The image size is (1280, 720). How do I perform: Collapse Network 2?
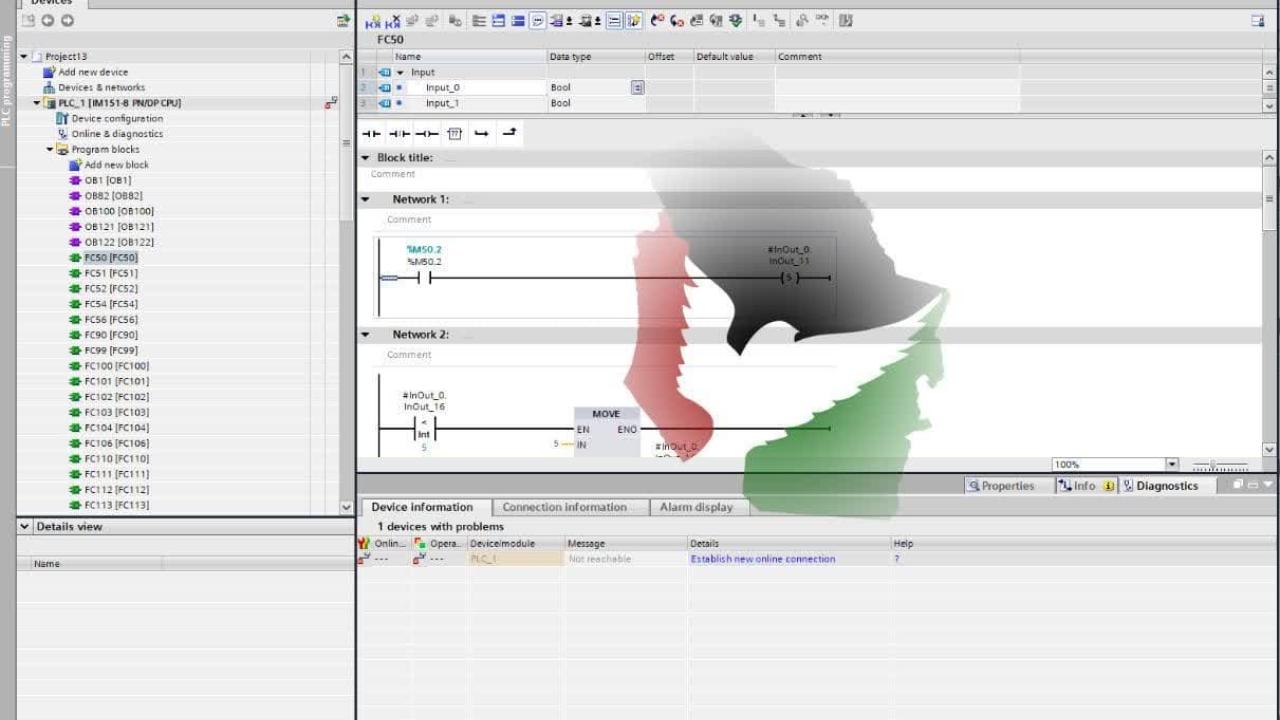[365, 334]
